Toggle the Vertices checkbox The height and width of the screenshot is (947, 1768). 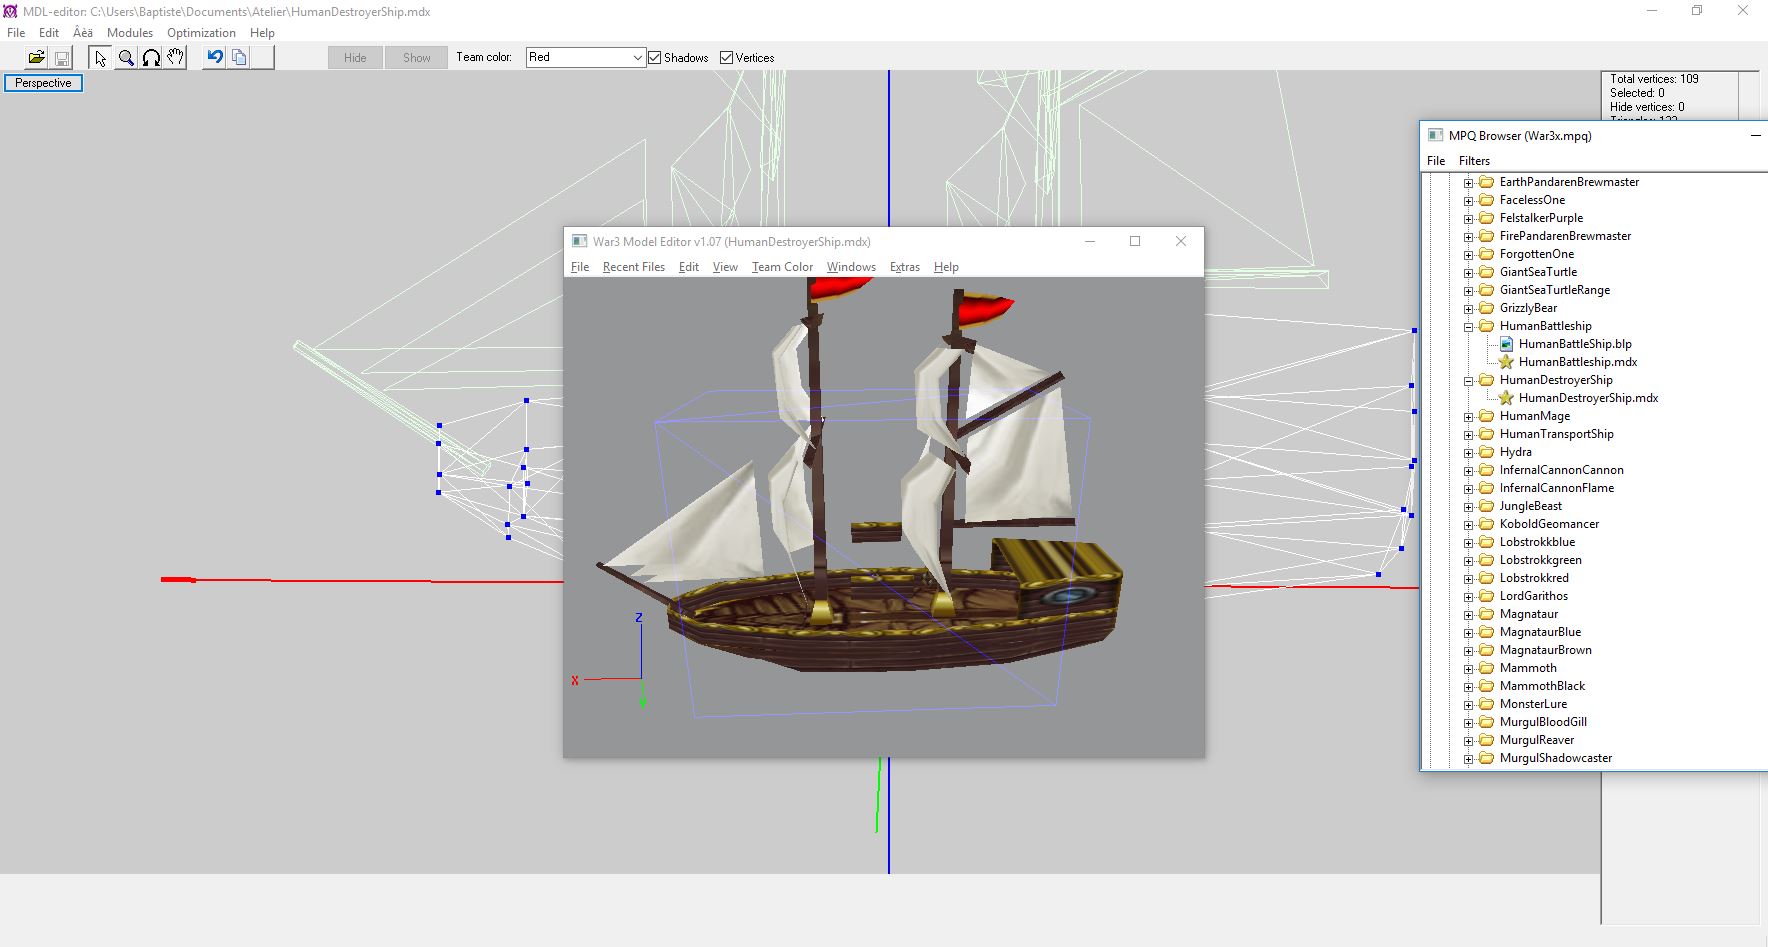[x=727, y=58]
